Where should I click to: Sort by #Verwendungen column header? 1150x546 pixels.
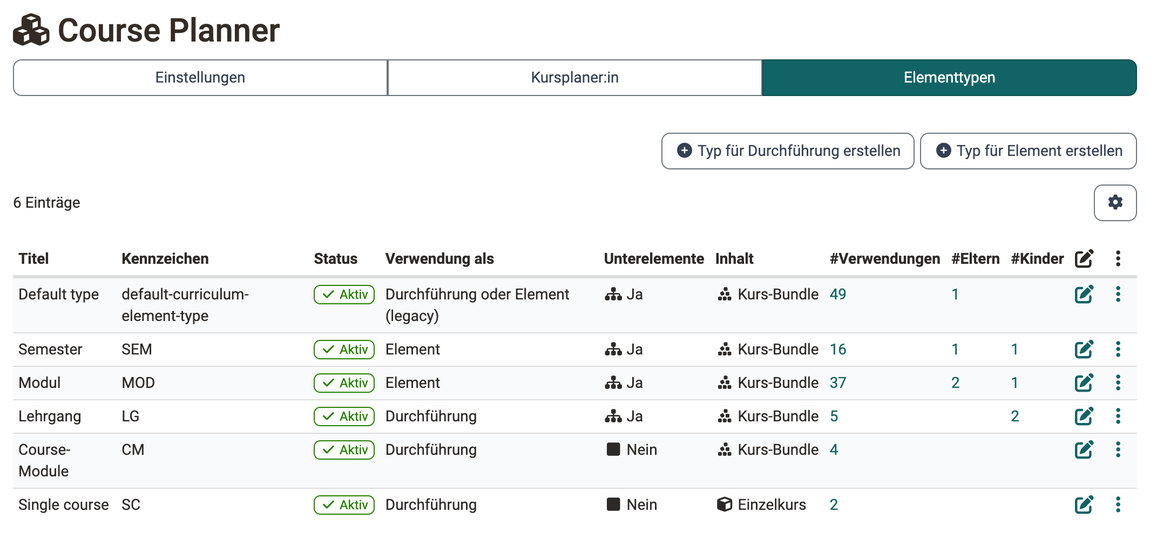[x=885, y=258]
